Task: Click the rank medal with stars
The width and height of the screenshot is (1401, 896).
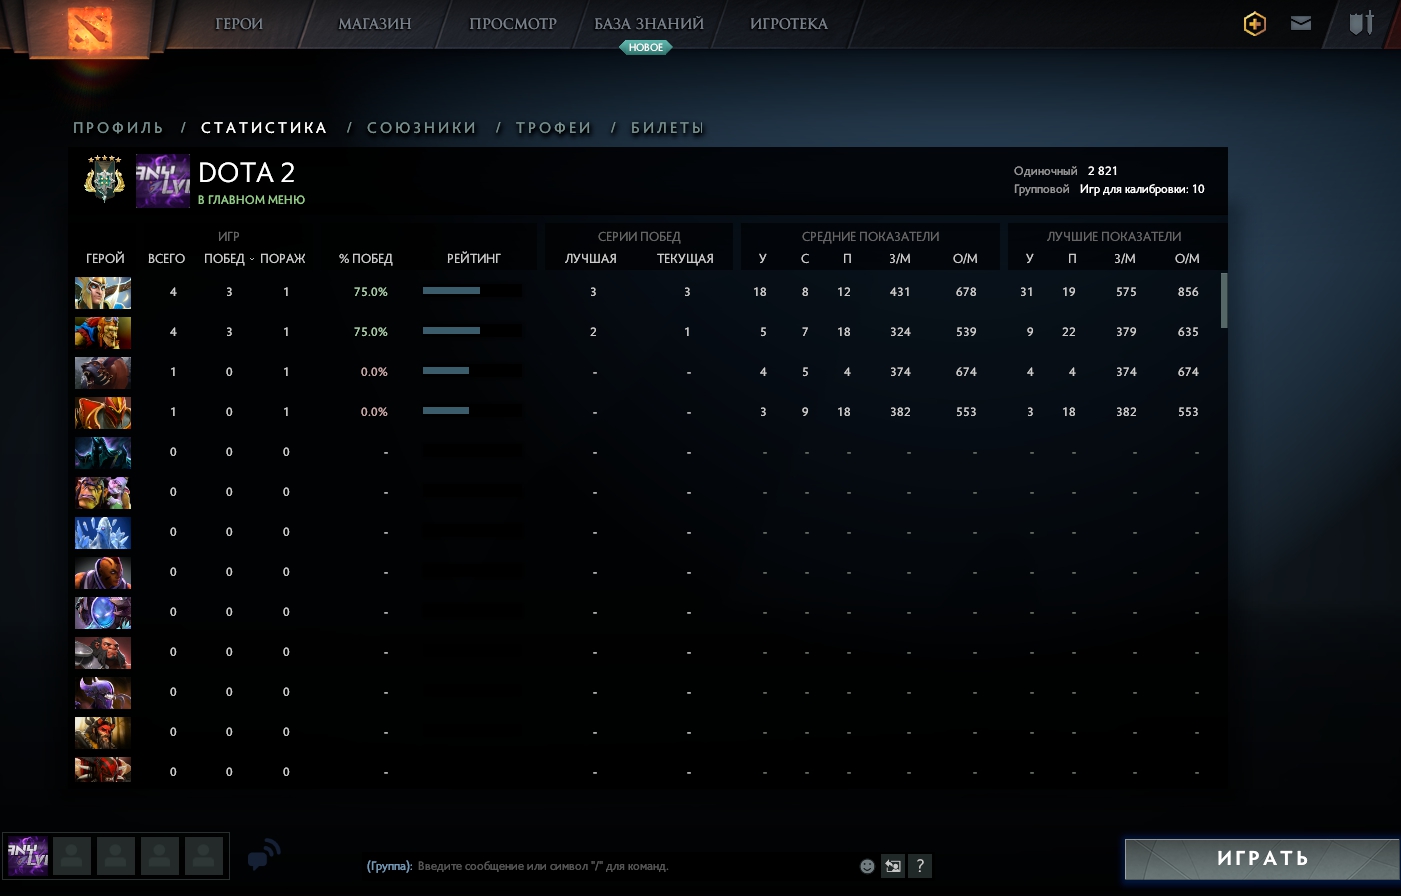Action: tap(104, 180)
